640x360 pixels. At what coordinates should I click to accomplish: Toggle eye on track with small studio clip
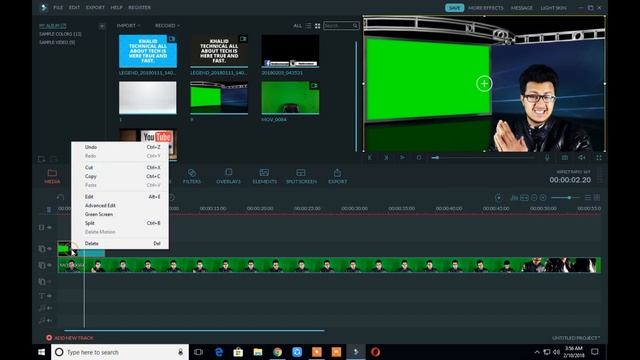pos(49,249)
